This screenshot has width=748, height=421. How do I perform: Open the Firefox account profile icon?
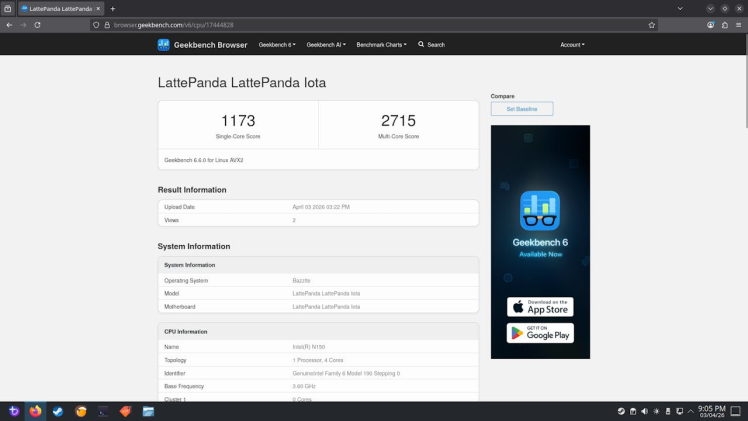tap(711, 25)
